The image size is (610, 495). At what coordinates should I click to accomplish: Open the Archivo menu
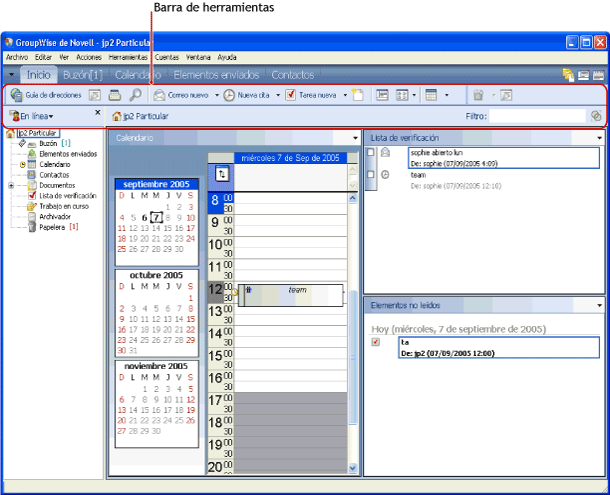tap(17, 57)
